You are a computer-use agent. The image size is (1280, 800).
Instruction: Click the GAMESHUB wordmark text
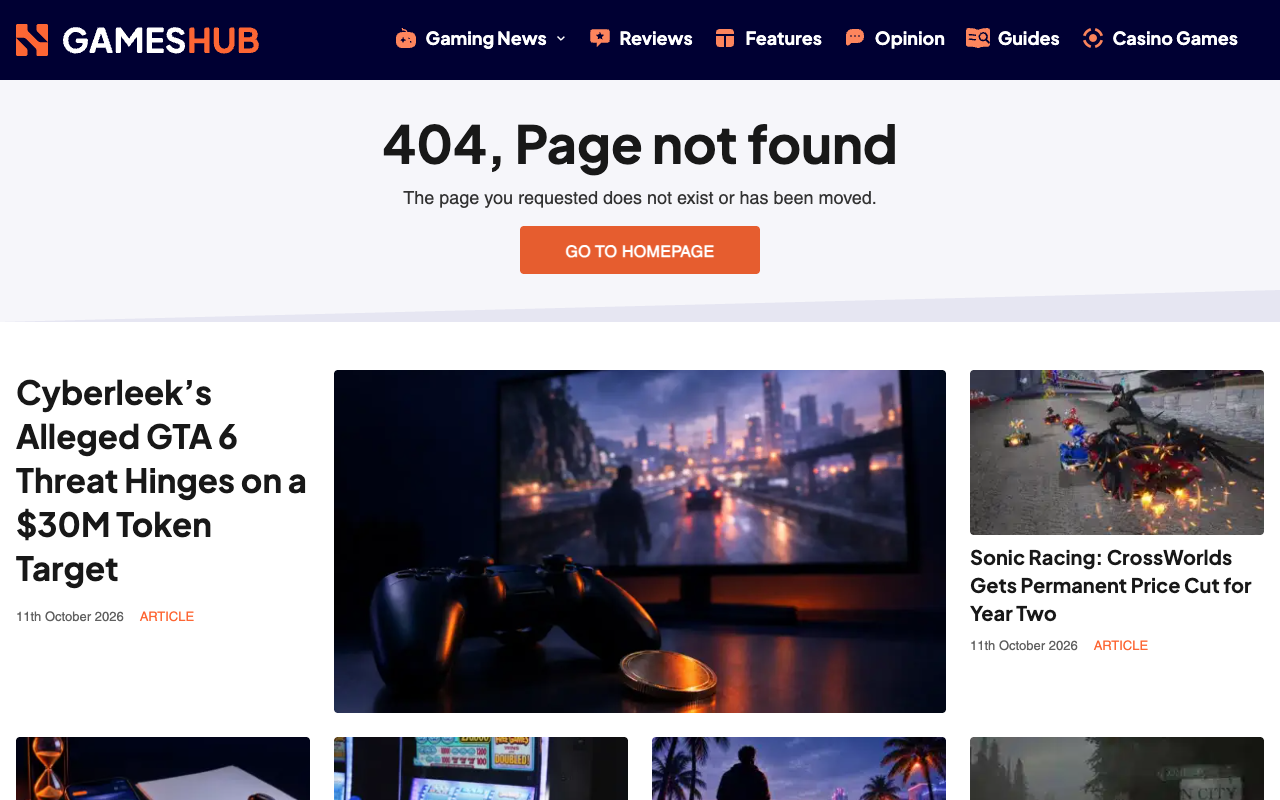click(x=161, y=40)
